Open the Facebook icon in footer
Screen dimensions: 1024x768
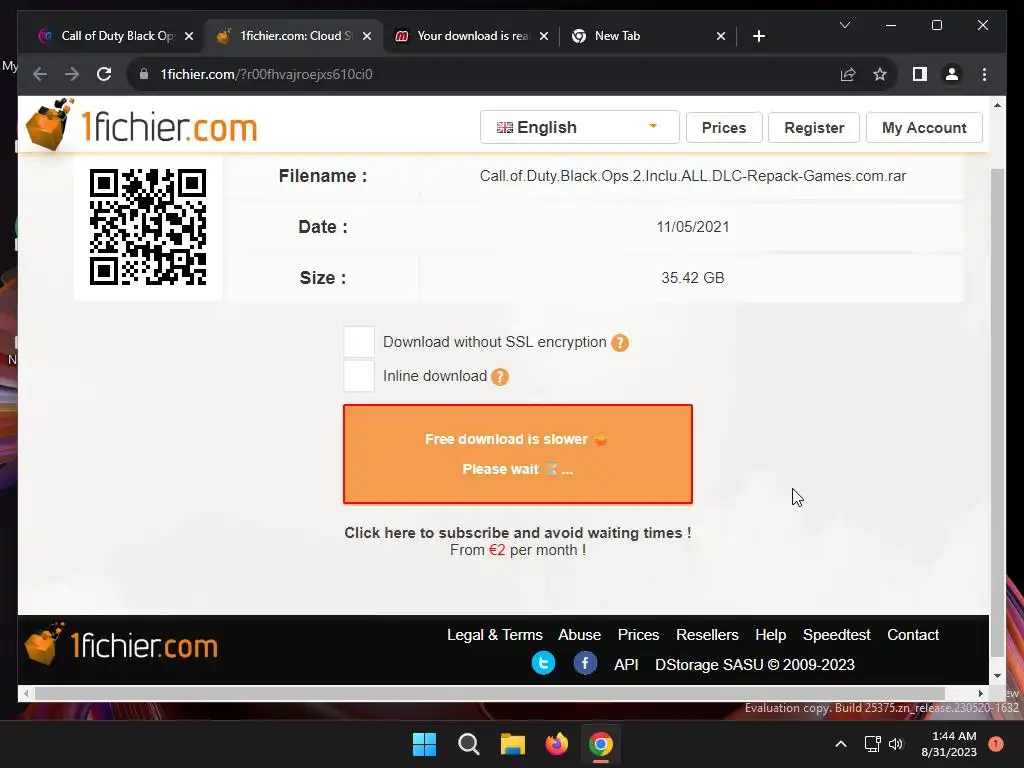click(585, 664)
